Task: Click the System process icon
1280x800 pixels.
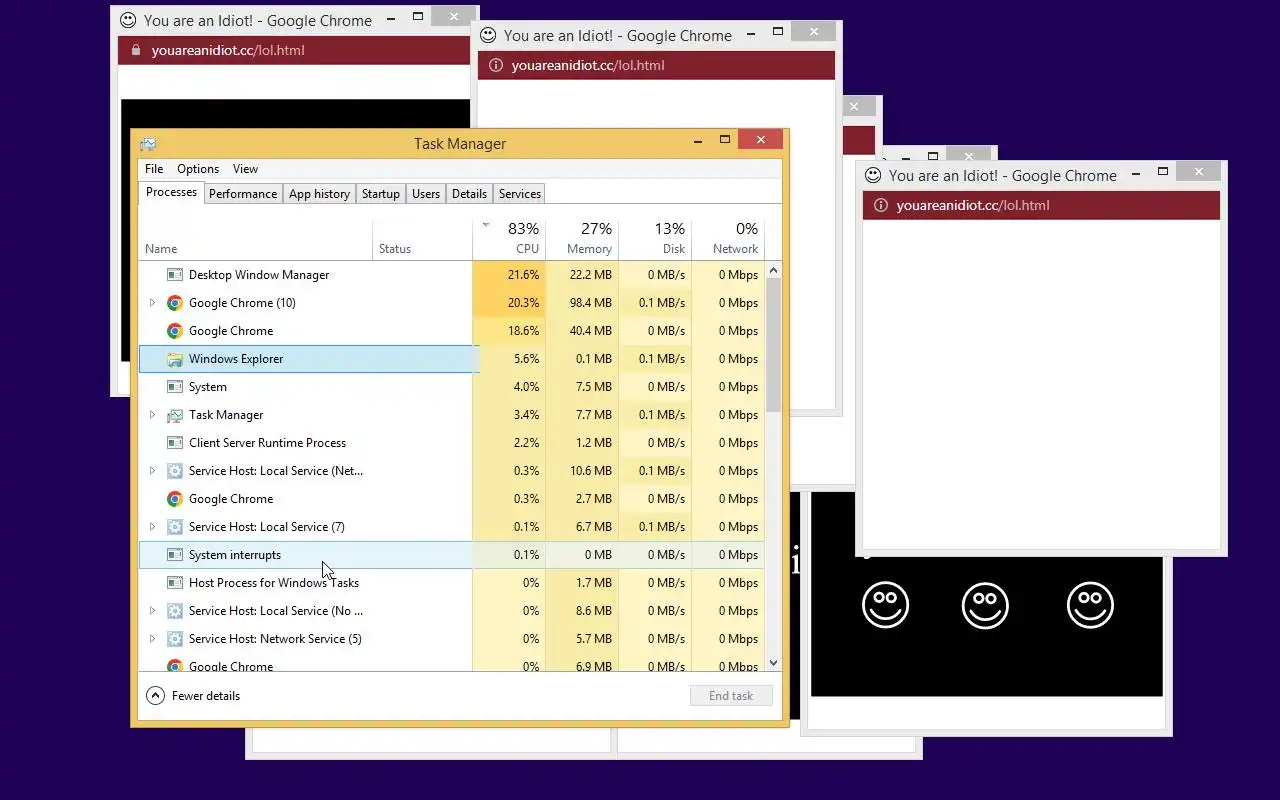Action: pyautogui.click(x=175, y=387)
